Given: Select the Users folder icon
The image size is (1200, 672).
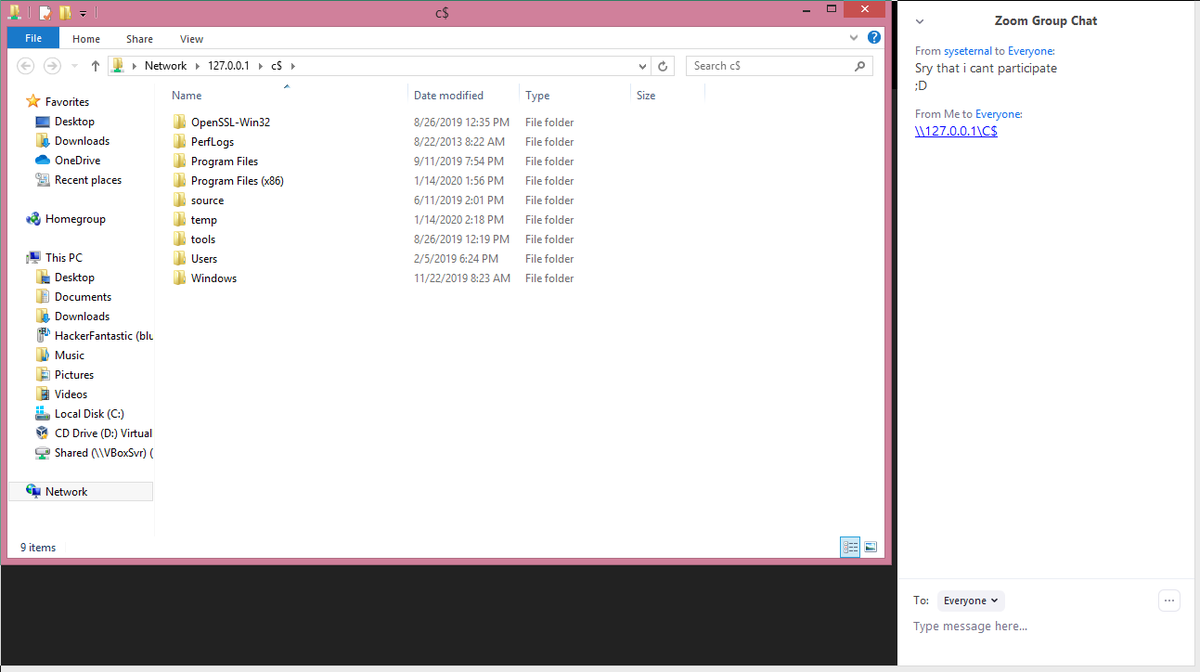Looking at the screenshot, I should (180, 259).
